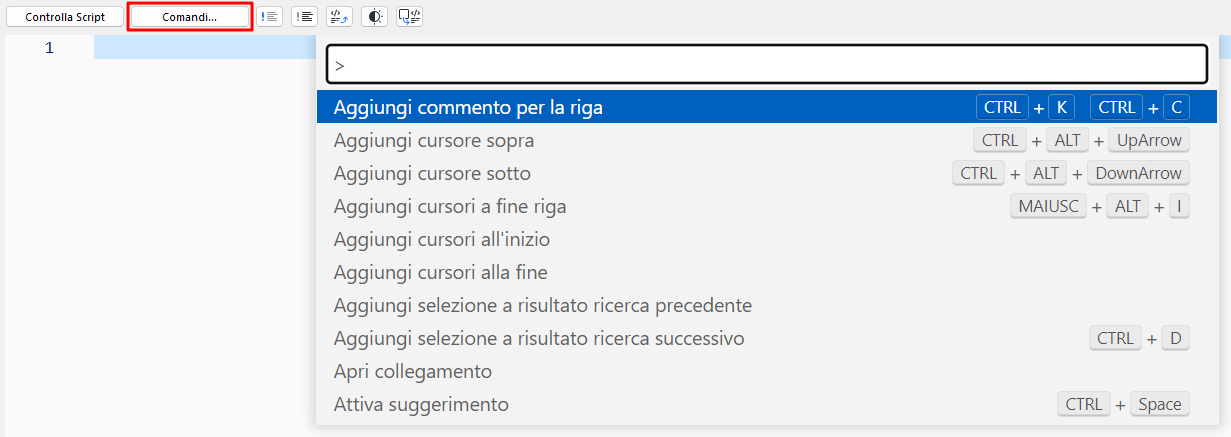Focus the command palette search field
The height and width of the screenshot is (437, 1231).
coord(767,65)
